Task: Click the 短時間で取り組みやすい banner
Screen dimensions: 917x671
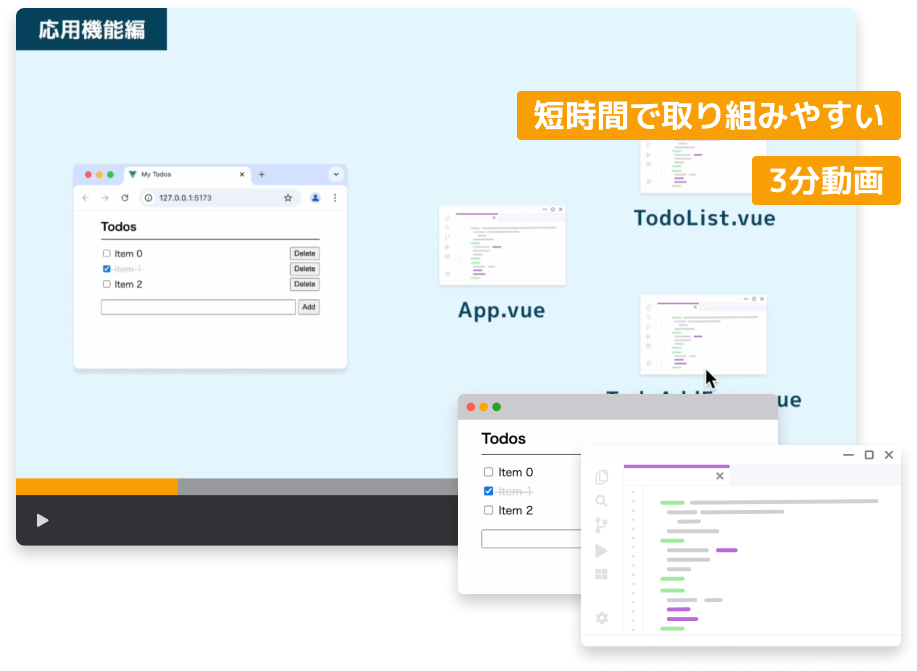Action: pos(709,115)
